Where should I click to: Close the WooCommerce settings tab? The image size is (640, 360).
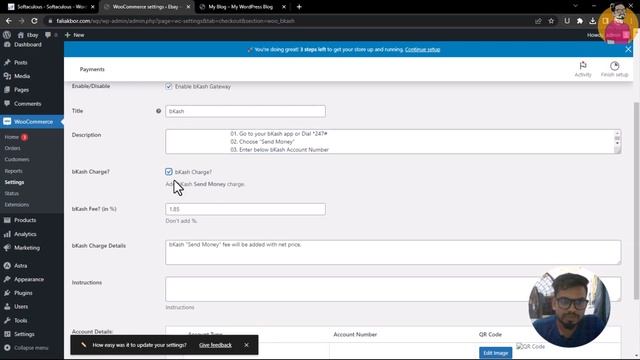pyautogui.click(x=188, y=7)
